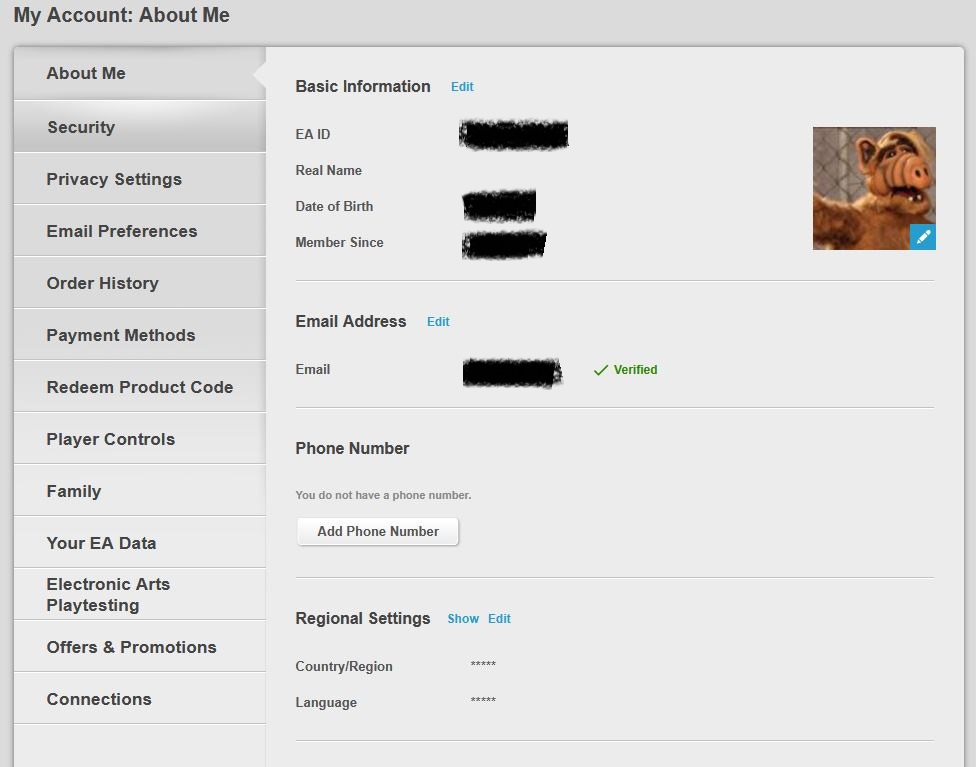Click the pencil edit icon on avatar
This screenshot has width=976, height=767.
click(x=922, y=237)
